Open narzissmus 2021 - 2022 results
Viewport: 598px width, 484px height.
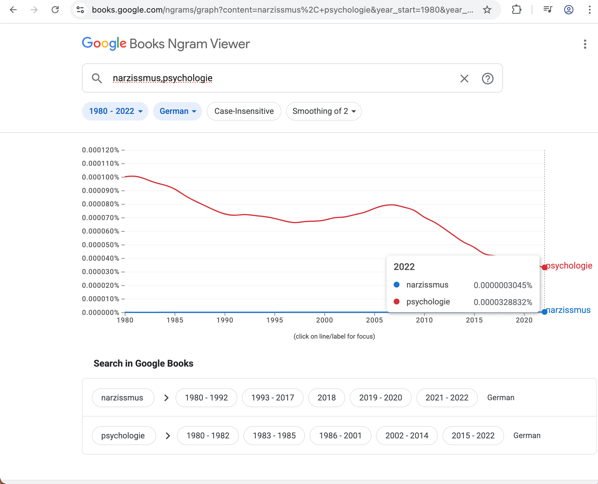click(x=447, y=398)
